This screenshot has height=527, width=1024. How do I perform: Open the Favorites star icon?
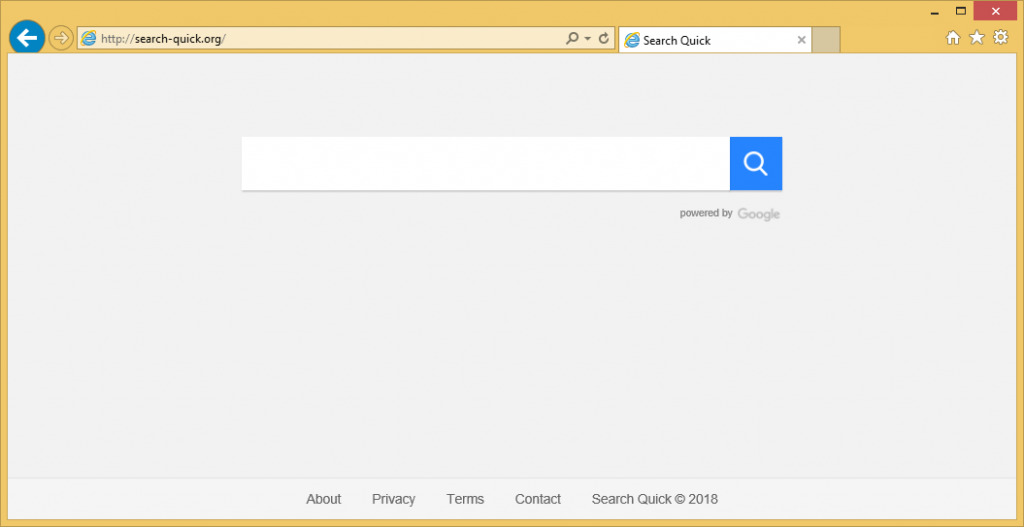coord(977,38)
